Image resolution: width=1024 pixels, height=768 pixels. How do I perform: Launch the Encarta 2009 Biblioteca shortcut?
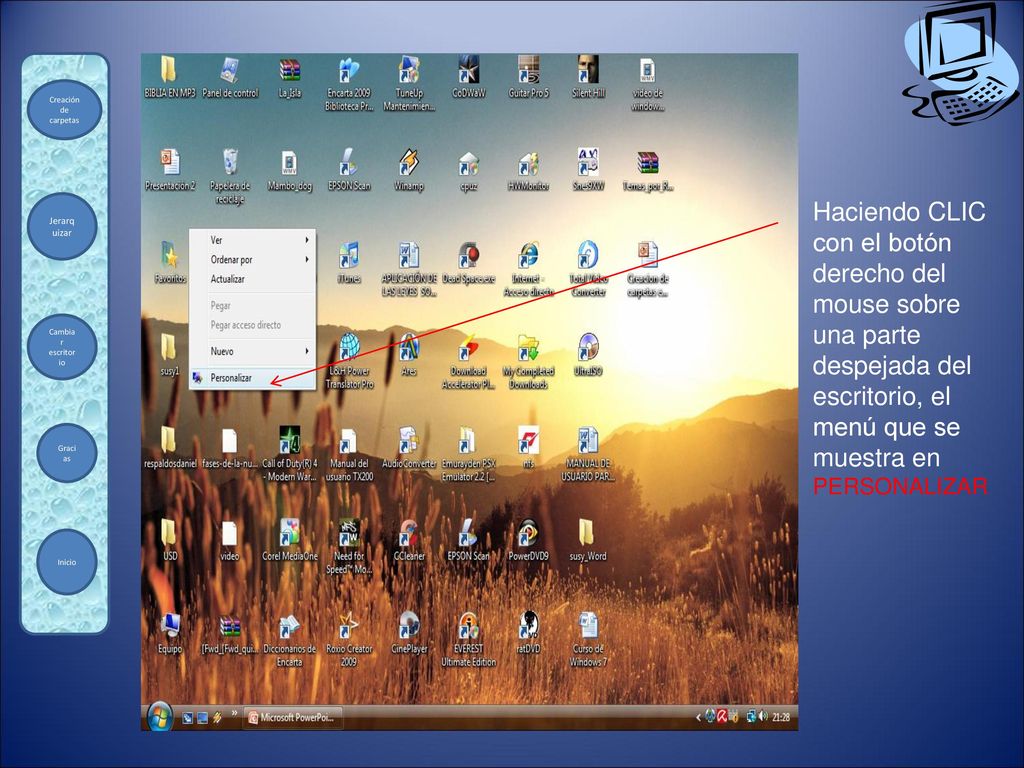click(x=349, y=71)
